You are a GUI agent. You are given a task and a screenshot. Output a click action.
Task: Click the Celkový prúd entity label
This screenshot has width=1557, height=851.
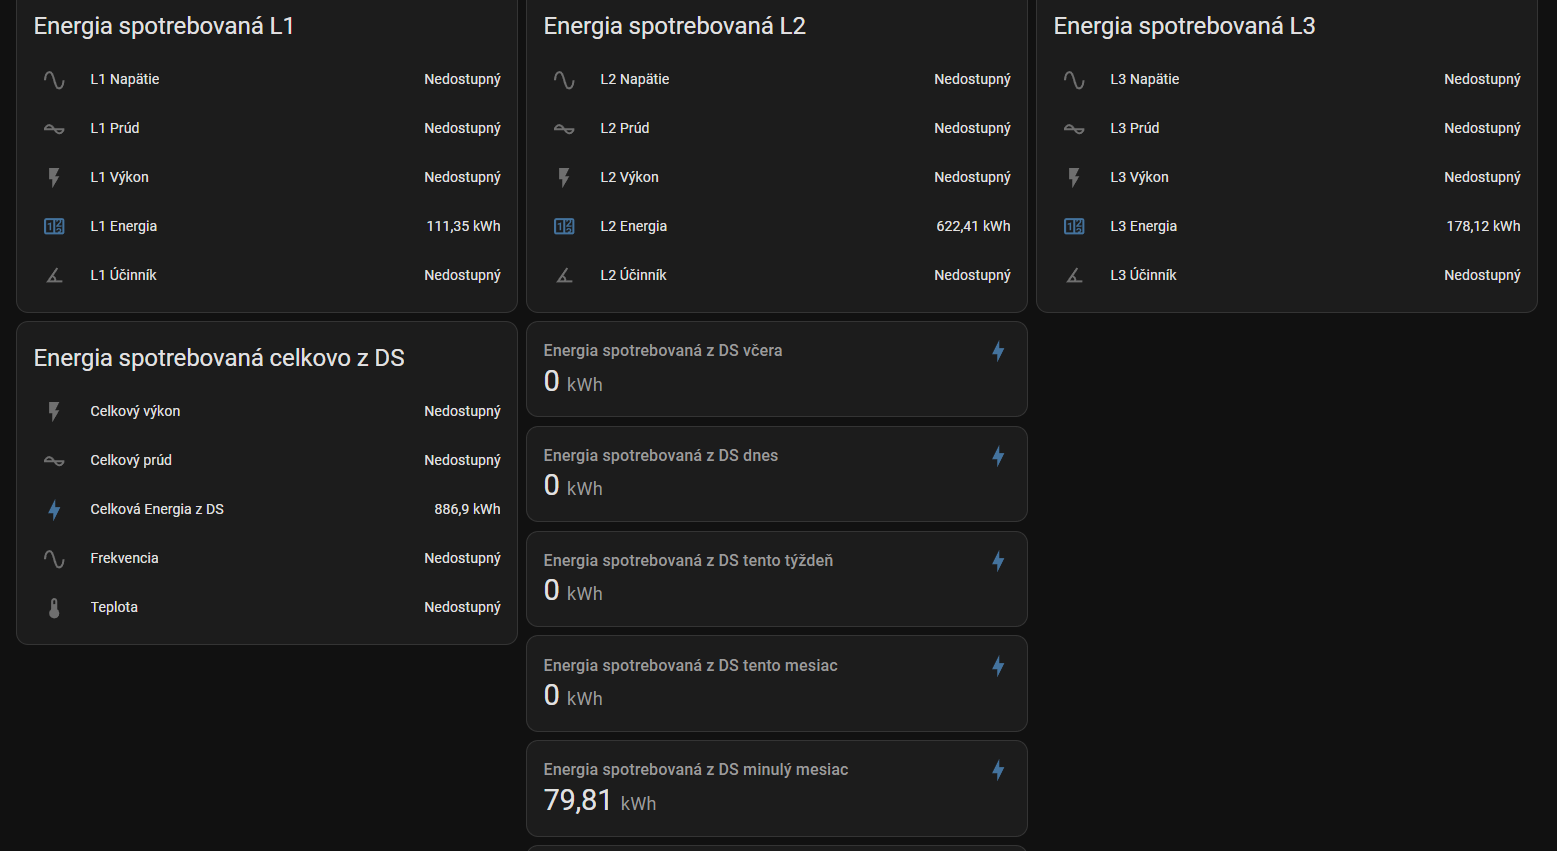131,461
